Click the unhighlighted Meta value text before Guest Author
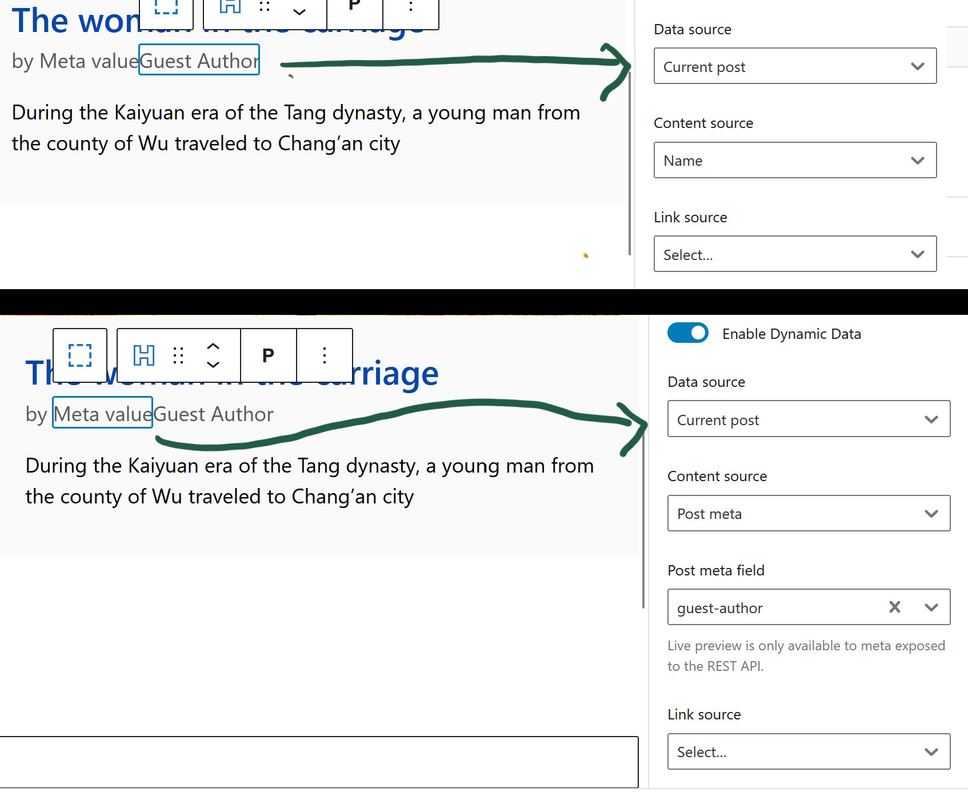 pyautogui.click(x=89, y=60)
